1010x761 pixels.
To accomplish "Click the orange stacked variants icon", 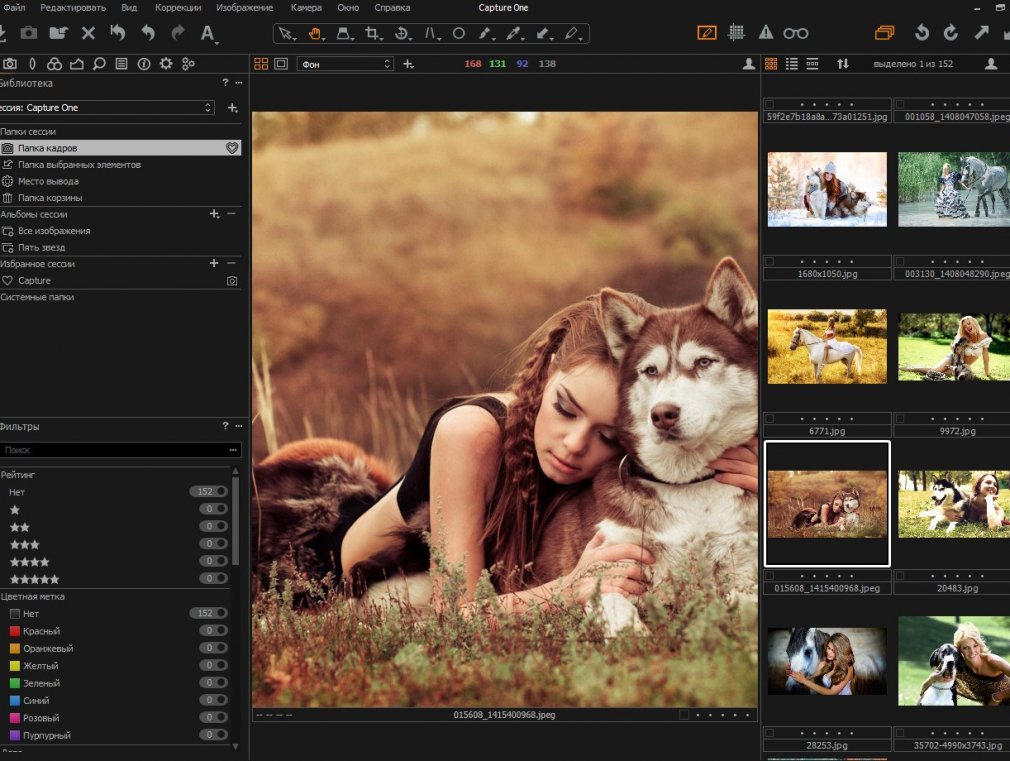I will pos(884,33).
